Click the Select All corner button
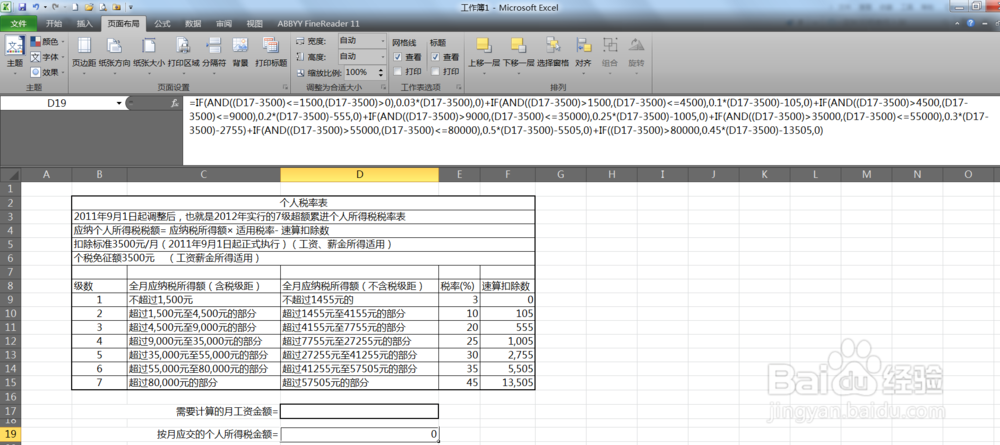 11,175
